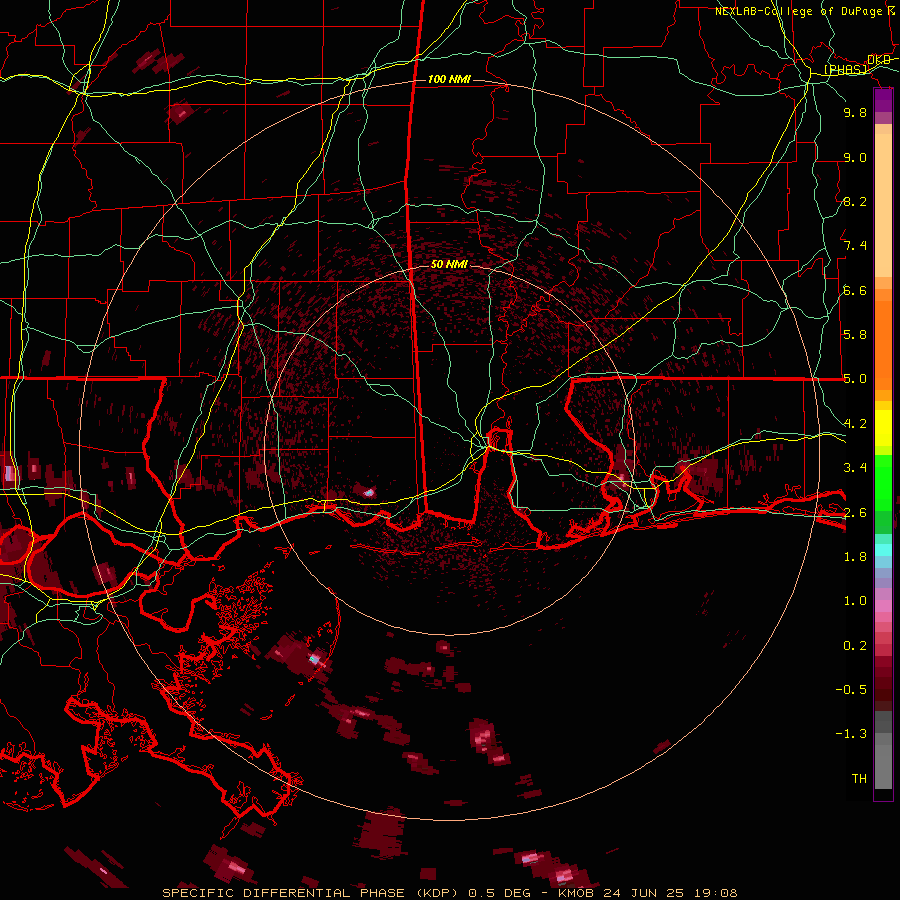Click the 9.8 value on the color scale

pyautogui.click(x=855, y=112)
